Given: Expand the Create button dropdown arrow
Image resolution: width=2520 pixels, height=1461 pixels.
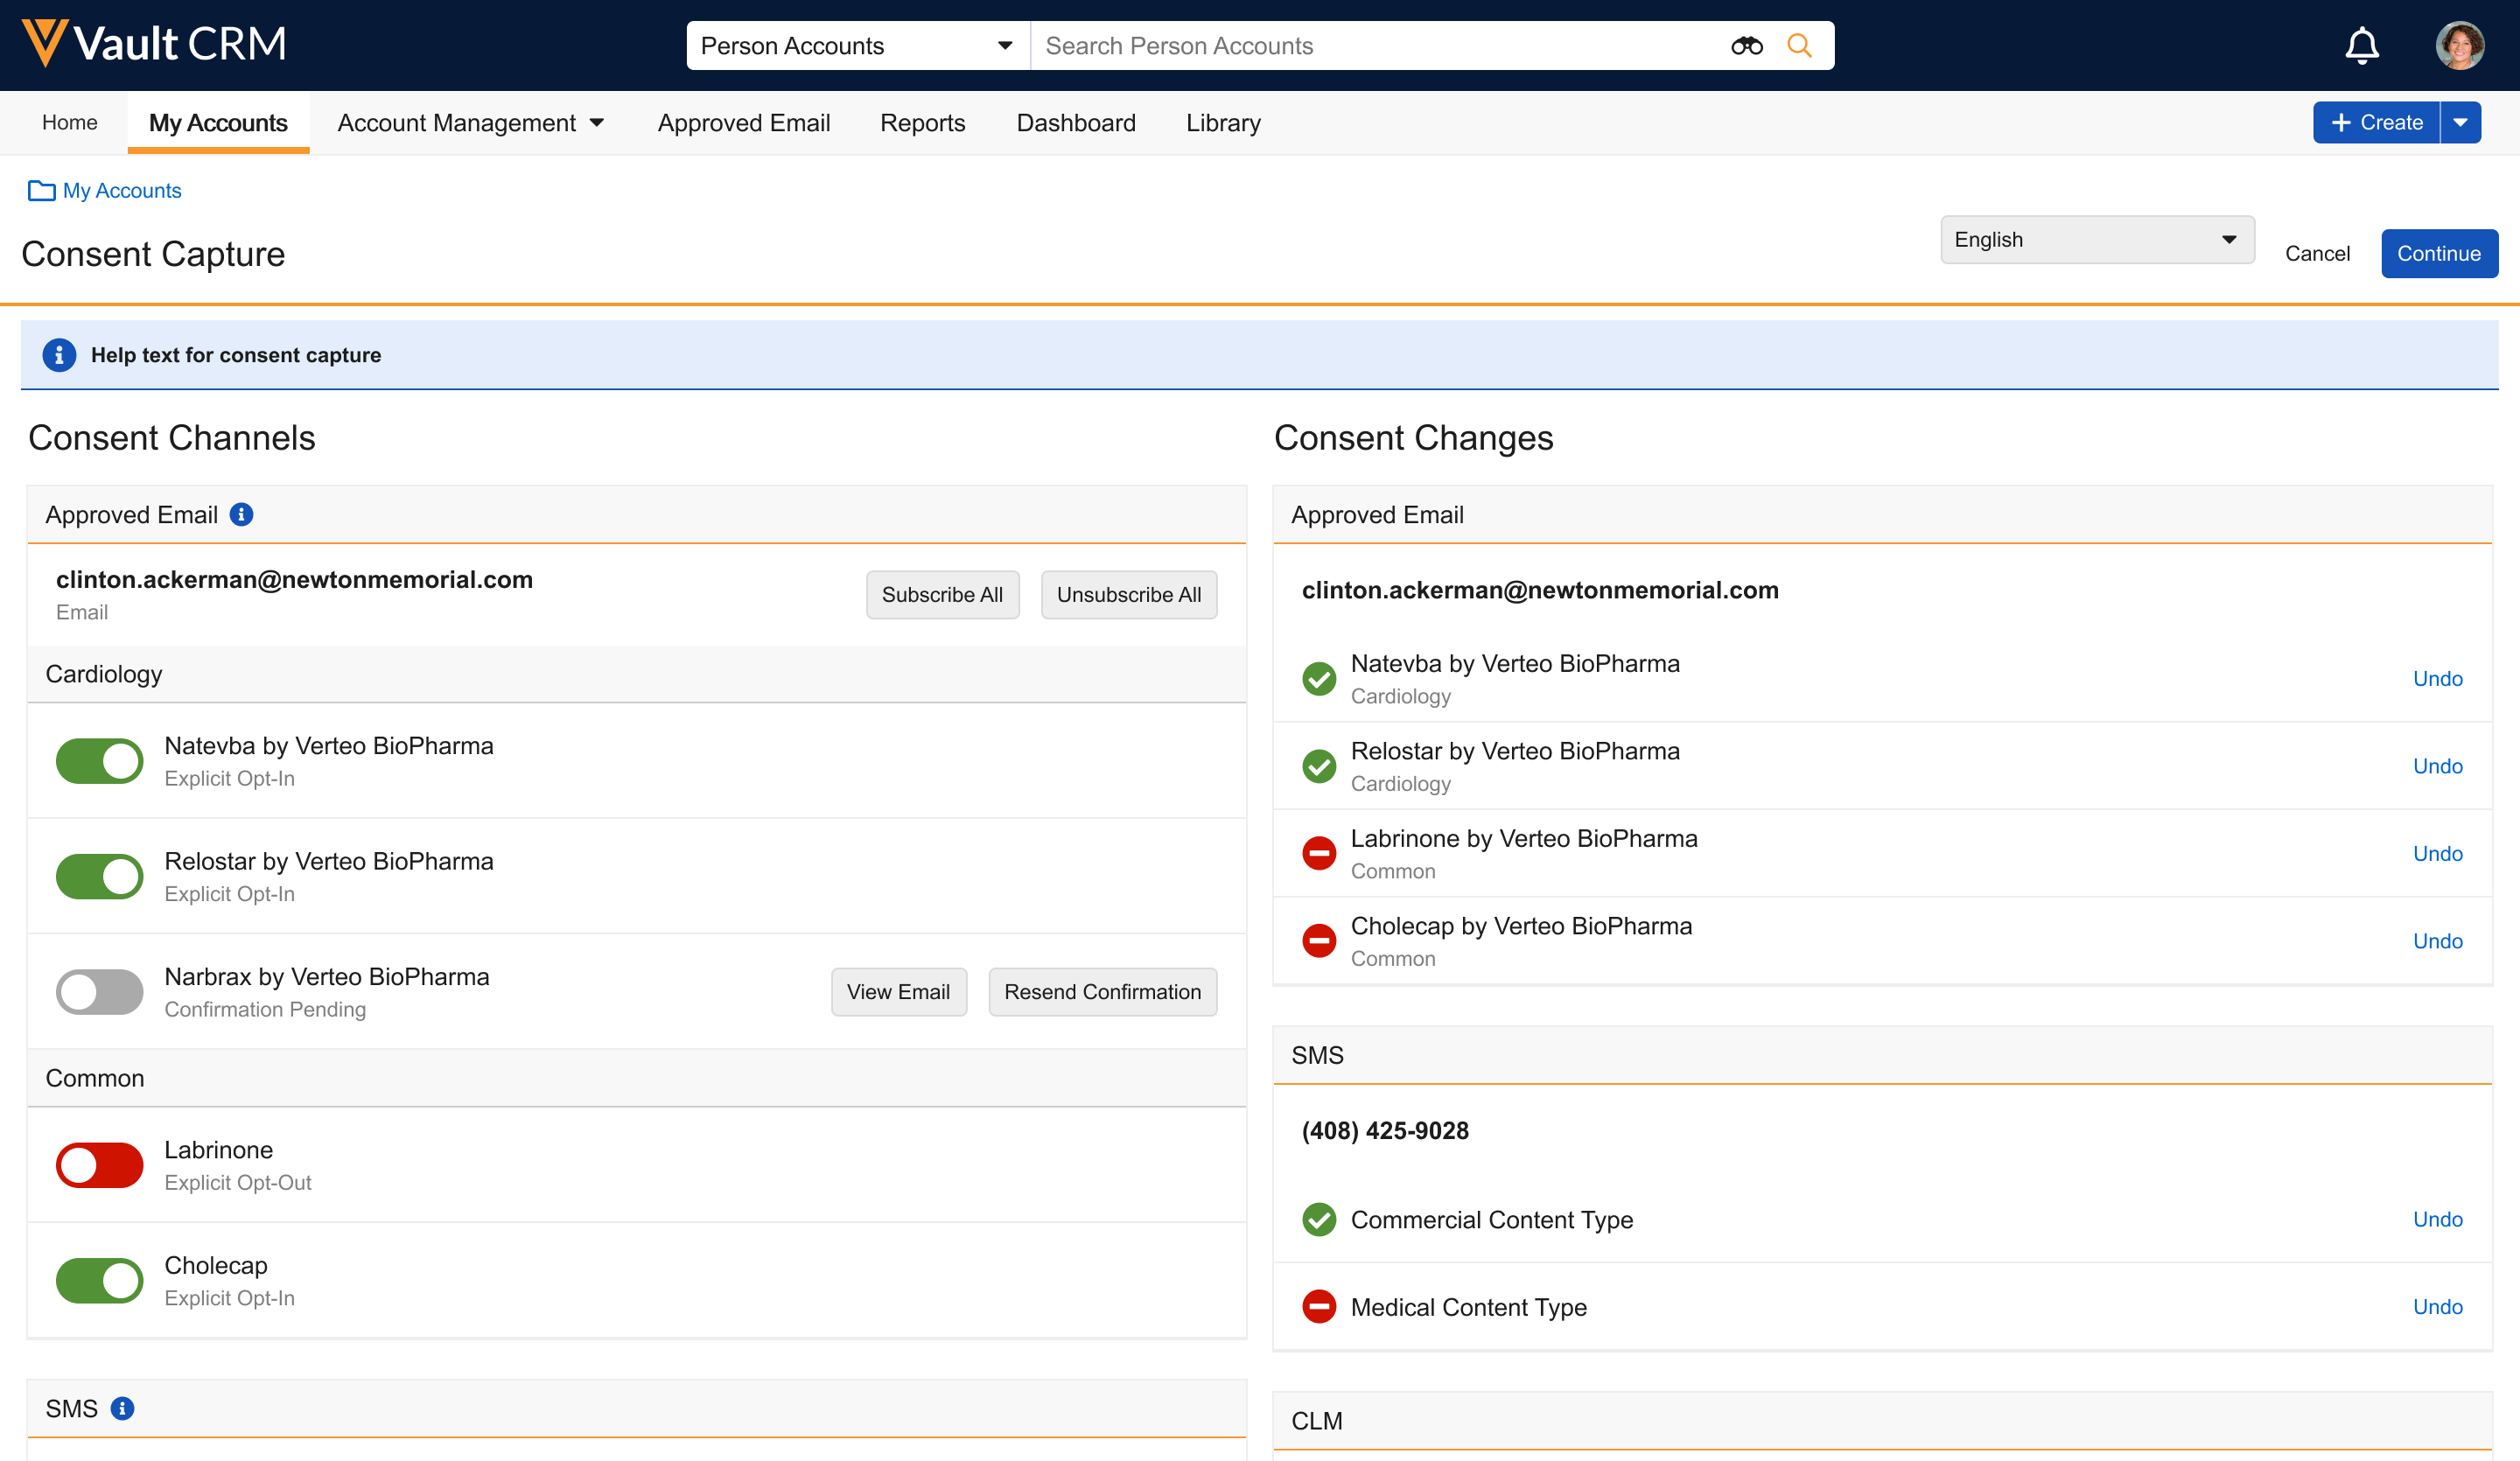Looking at the screenshot, I should [x=2460, y=122].
